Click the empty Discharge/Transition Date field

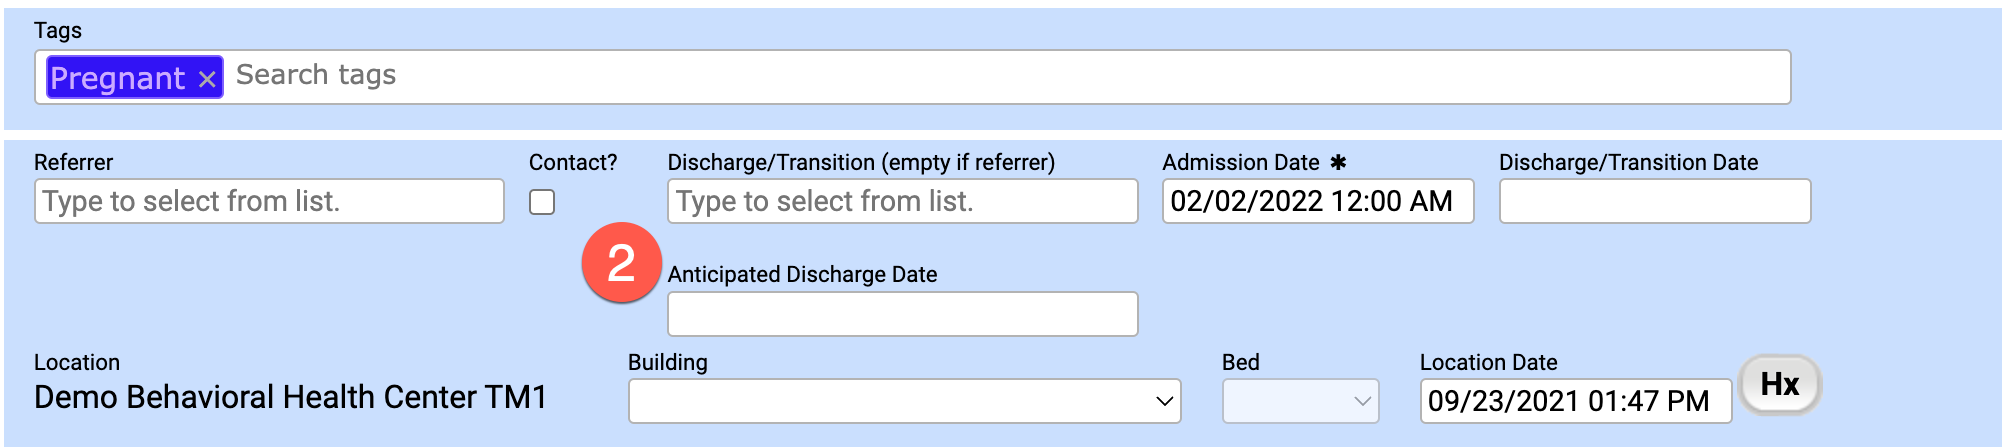pos(1654,201)
